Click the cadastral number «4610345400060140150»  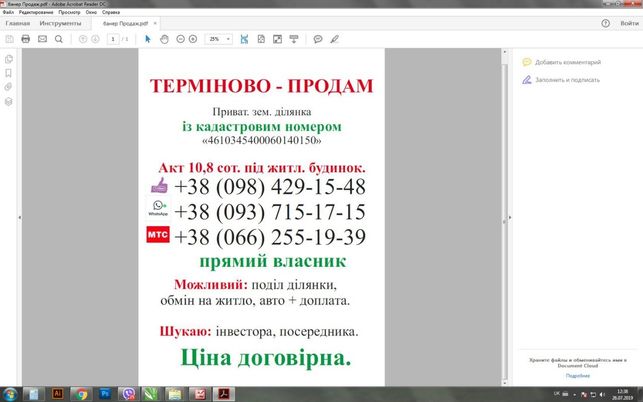point(262,140)
